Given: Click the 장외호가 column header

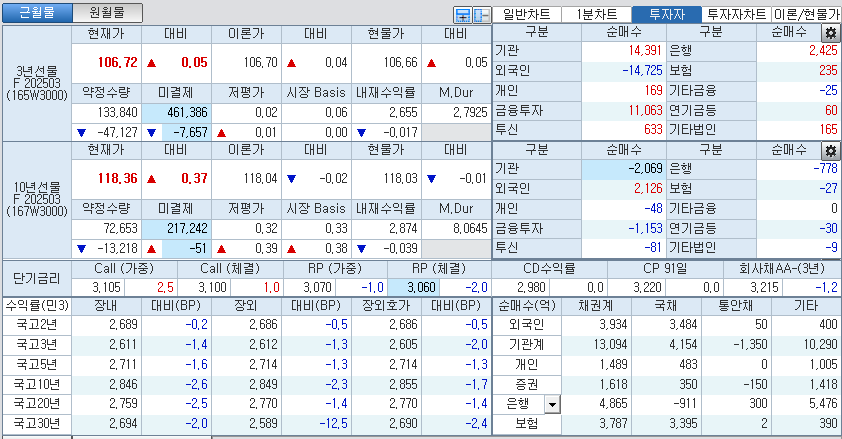Looking at the screenshot, I should pyautogui.click(x=386, y=306).
